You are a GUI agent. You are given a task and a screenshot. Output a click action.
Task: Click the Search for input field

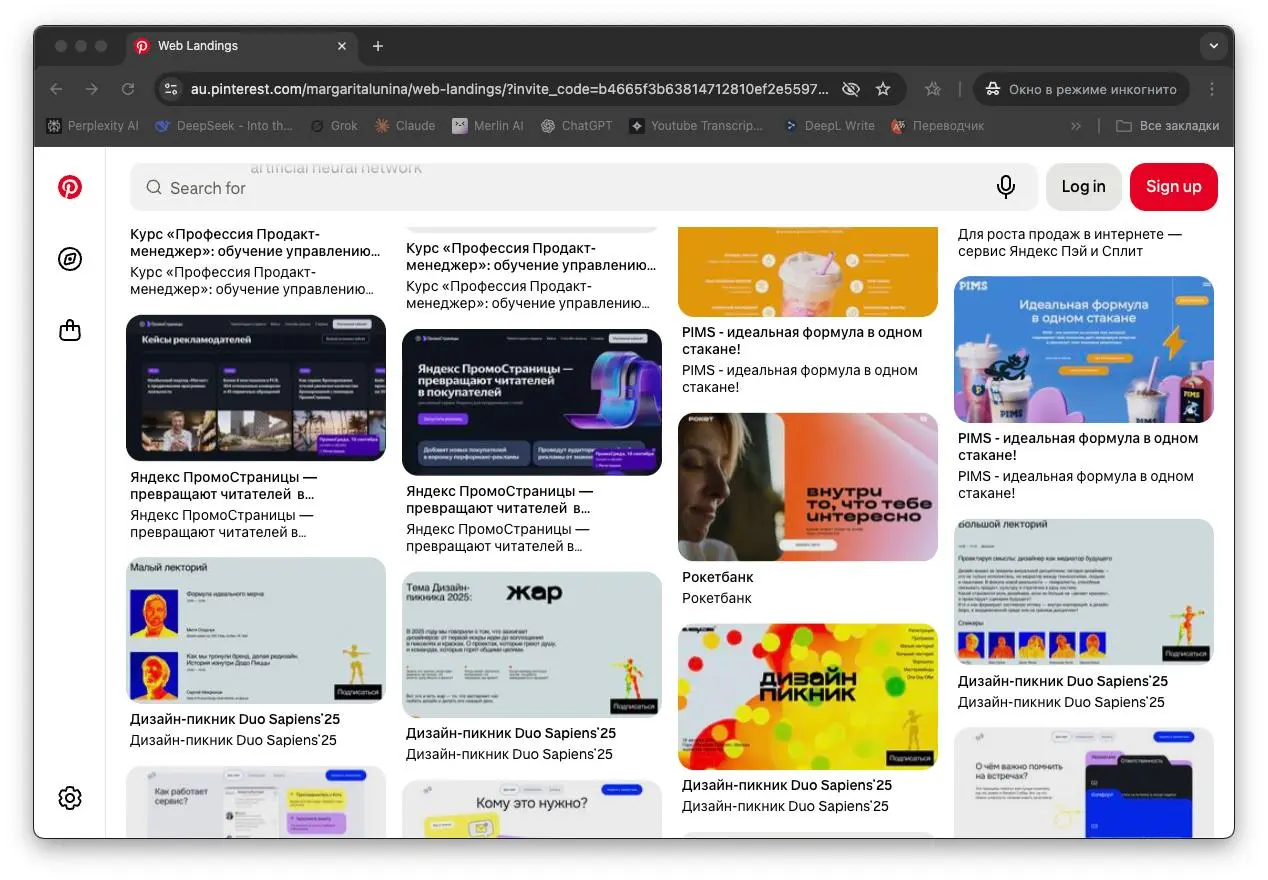click(x=560, y=188)
